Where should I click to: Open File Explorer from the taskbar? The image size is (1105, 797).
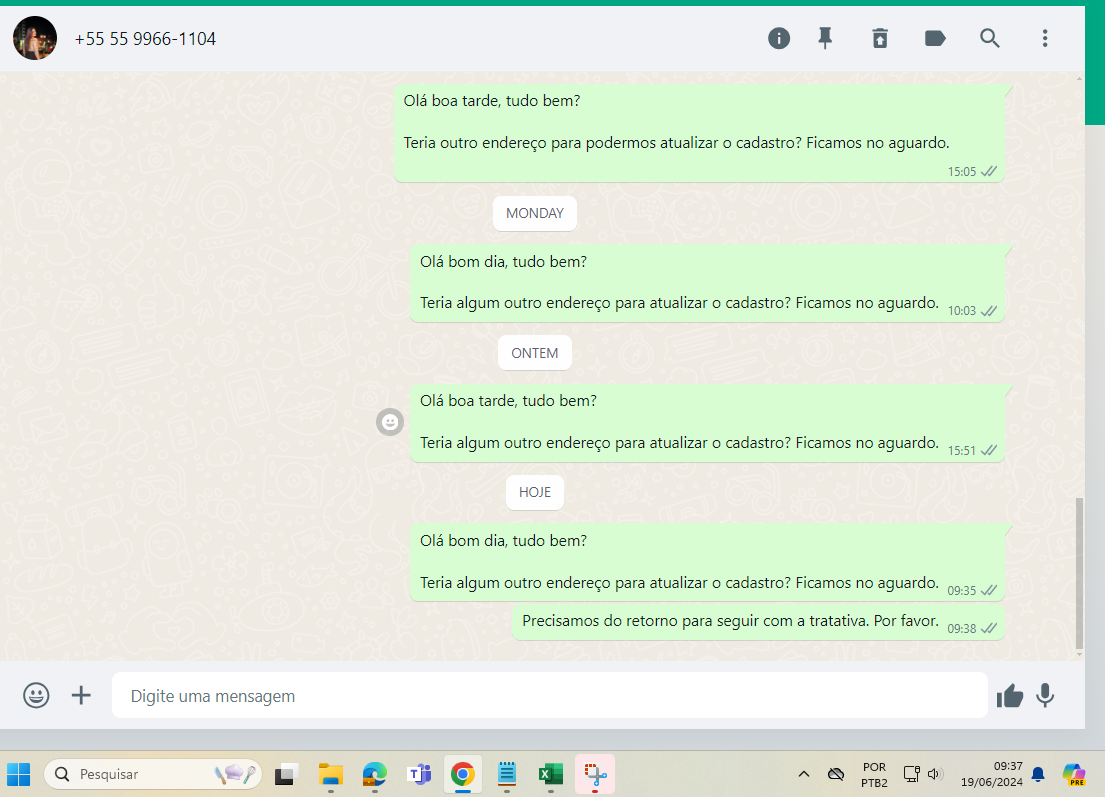[x=331, y=774]
